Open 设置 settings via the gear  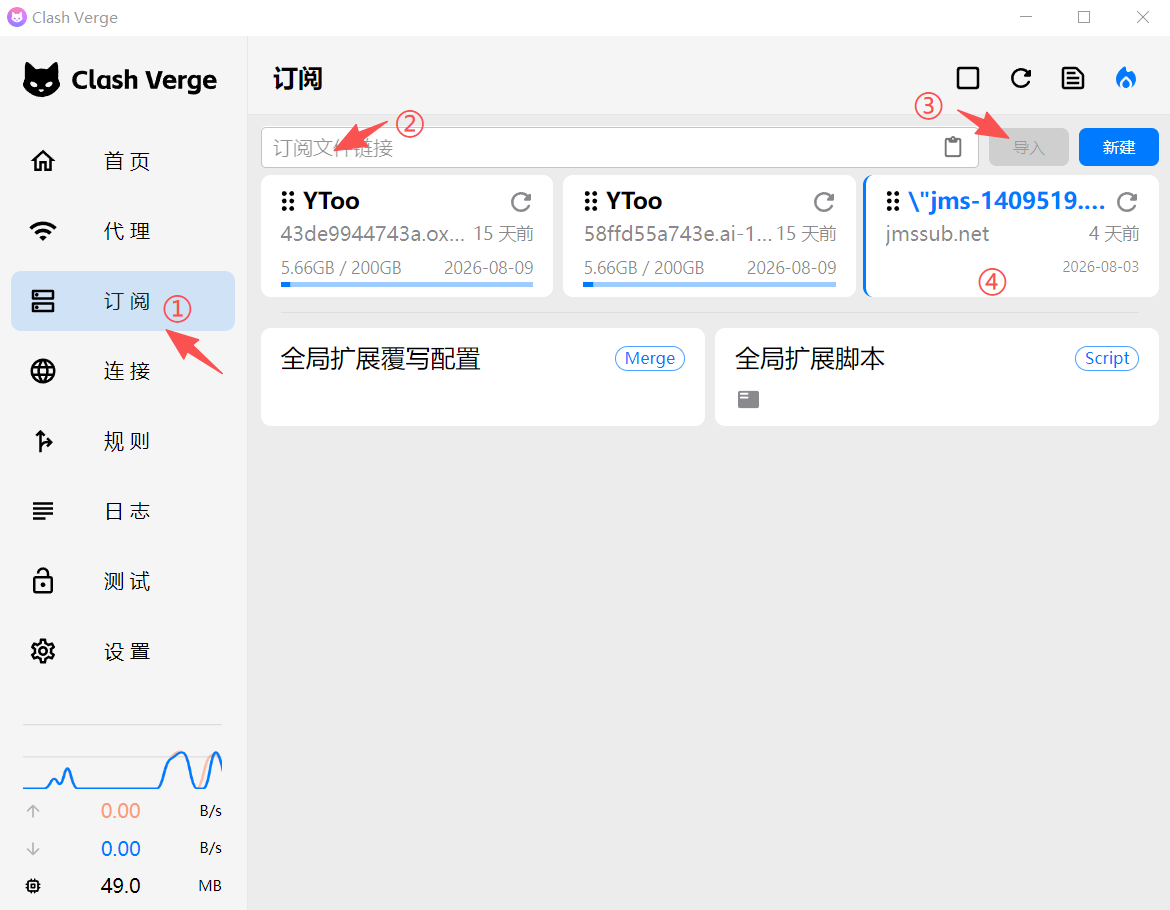[x=43, y=651]
